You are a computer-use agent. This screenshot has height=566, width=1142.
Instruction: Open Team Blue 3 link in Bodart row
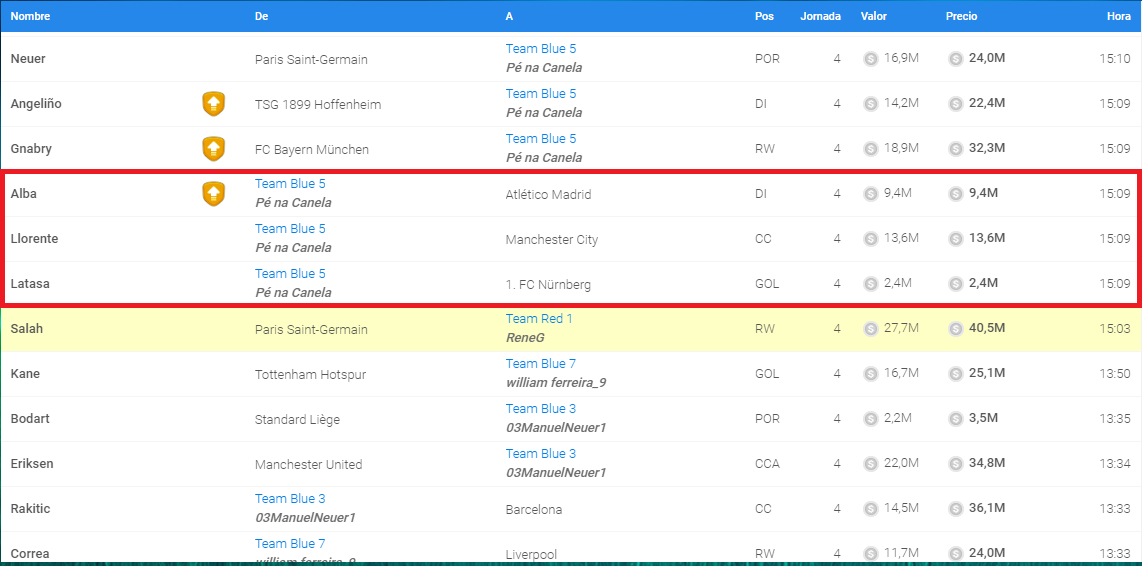coord(540,409)
